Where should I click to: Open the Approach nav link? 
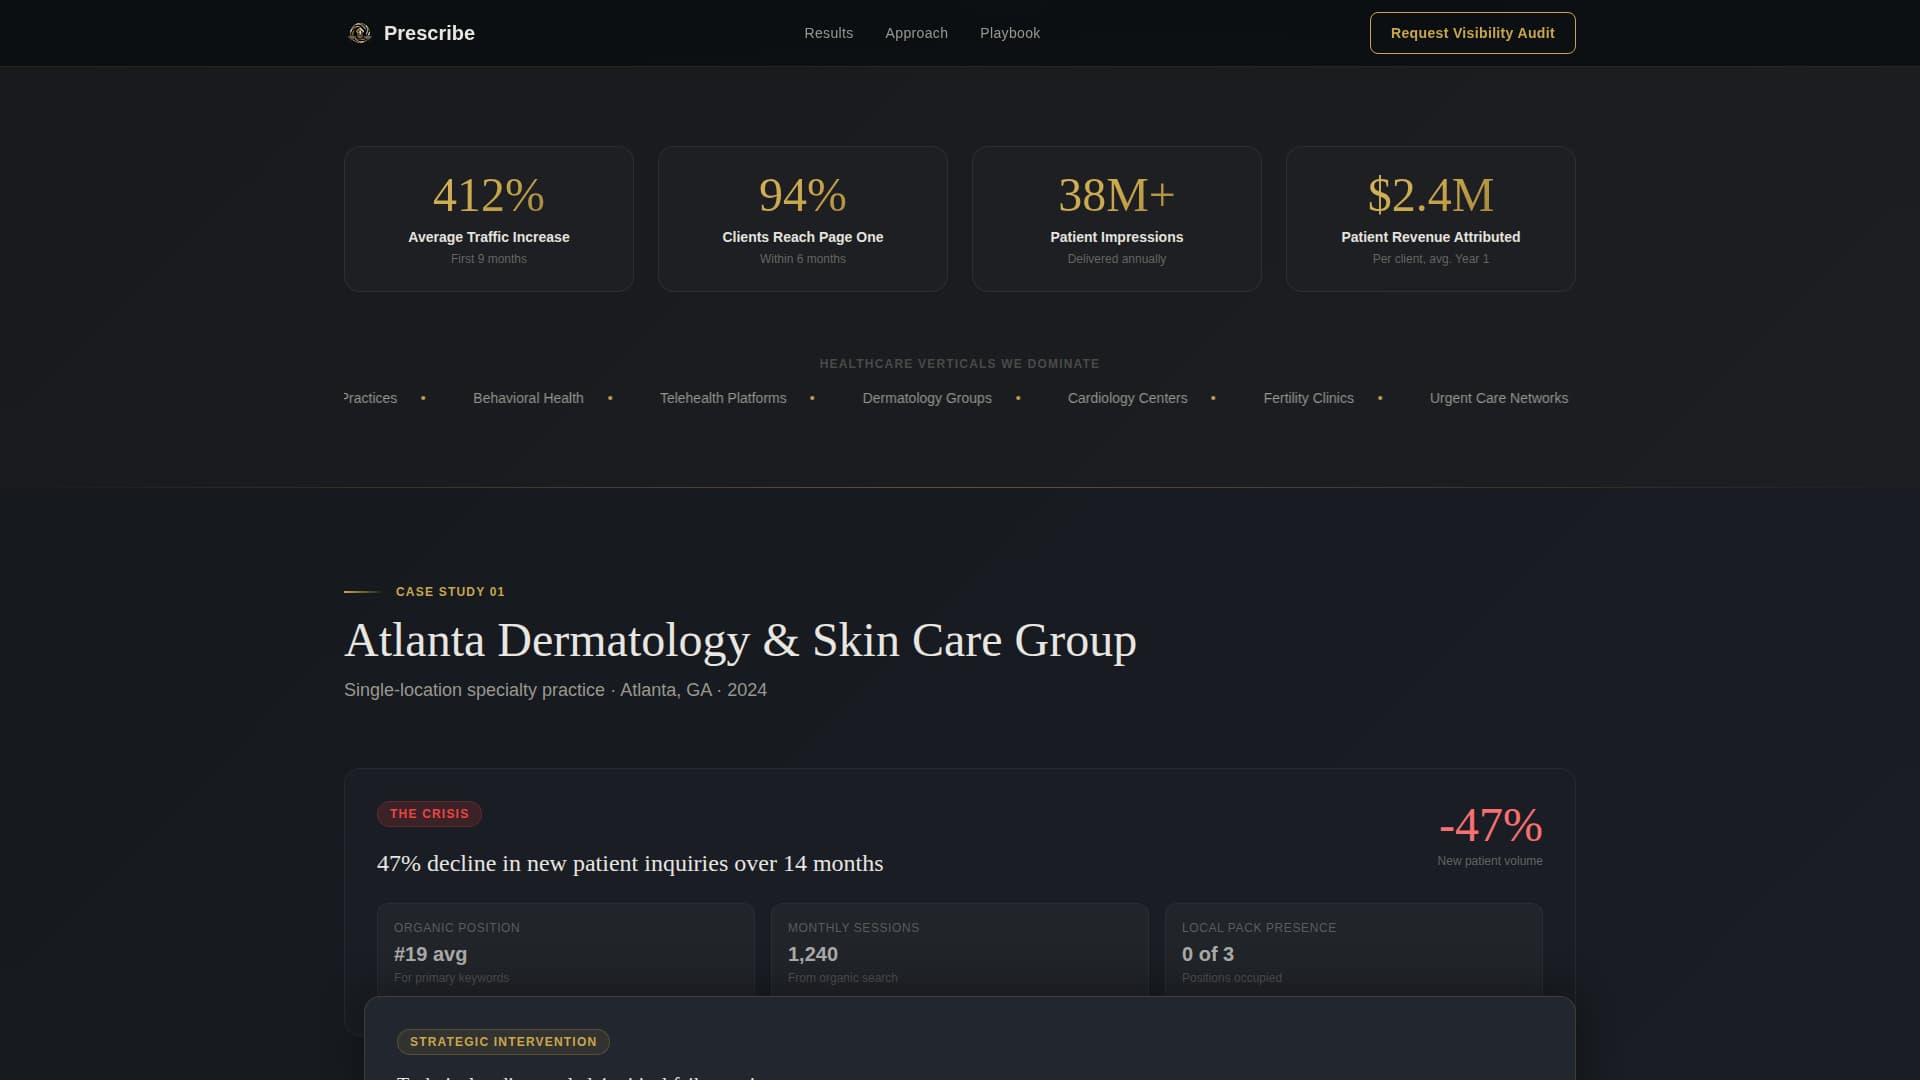pyautogui.click(x=916, y=33)
